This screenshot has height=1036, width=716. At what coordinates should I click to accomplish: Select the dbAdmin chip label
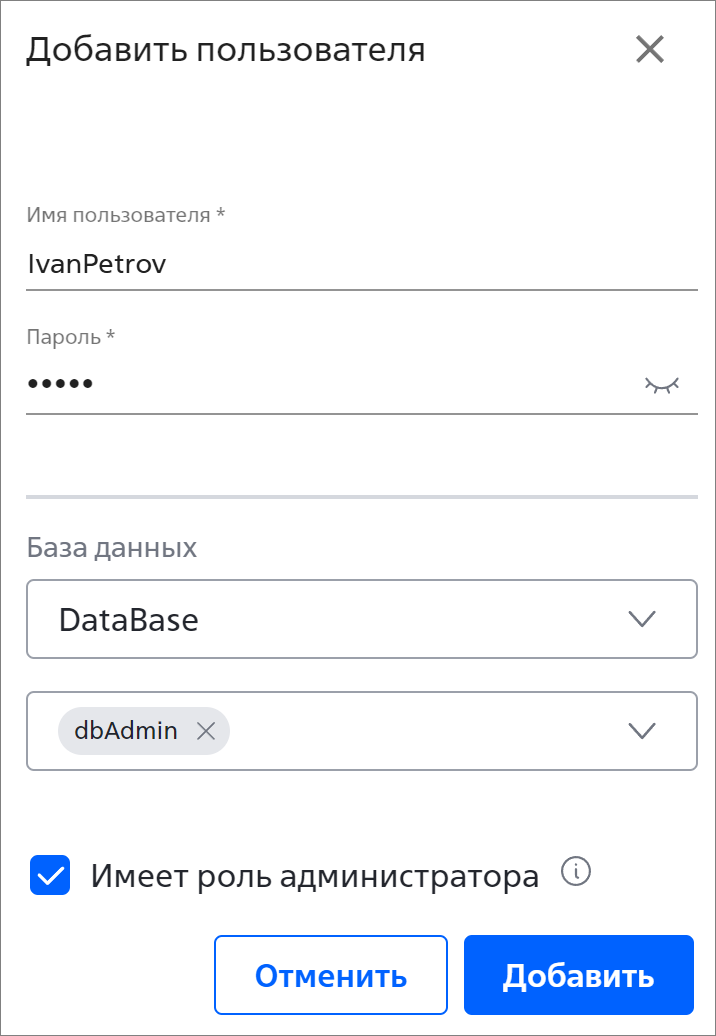coord(125,731)
